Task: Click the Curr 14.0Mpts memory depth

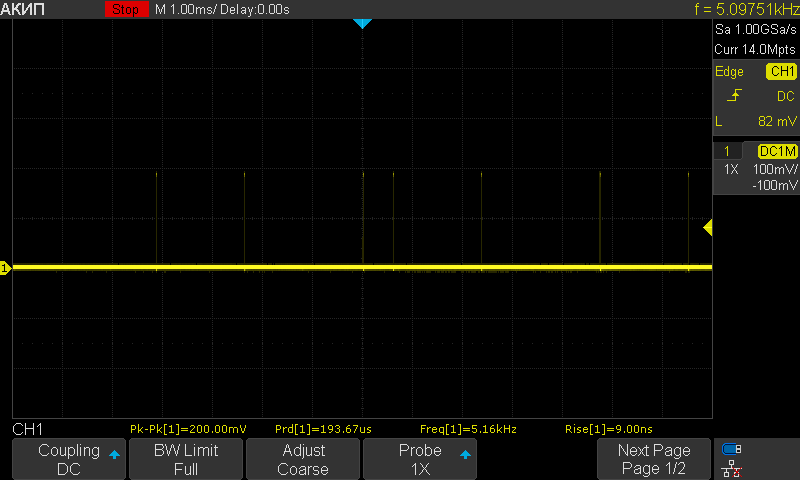Action: (x=755, y=49)
